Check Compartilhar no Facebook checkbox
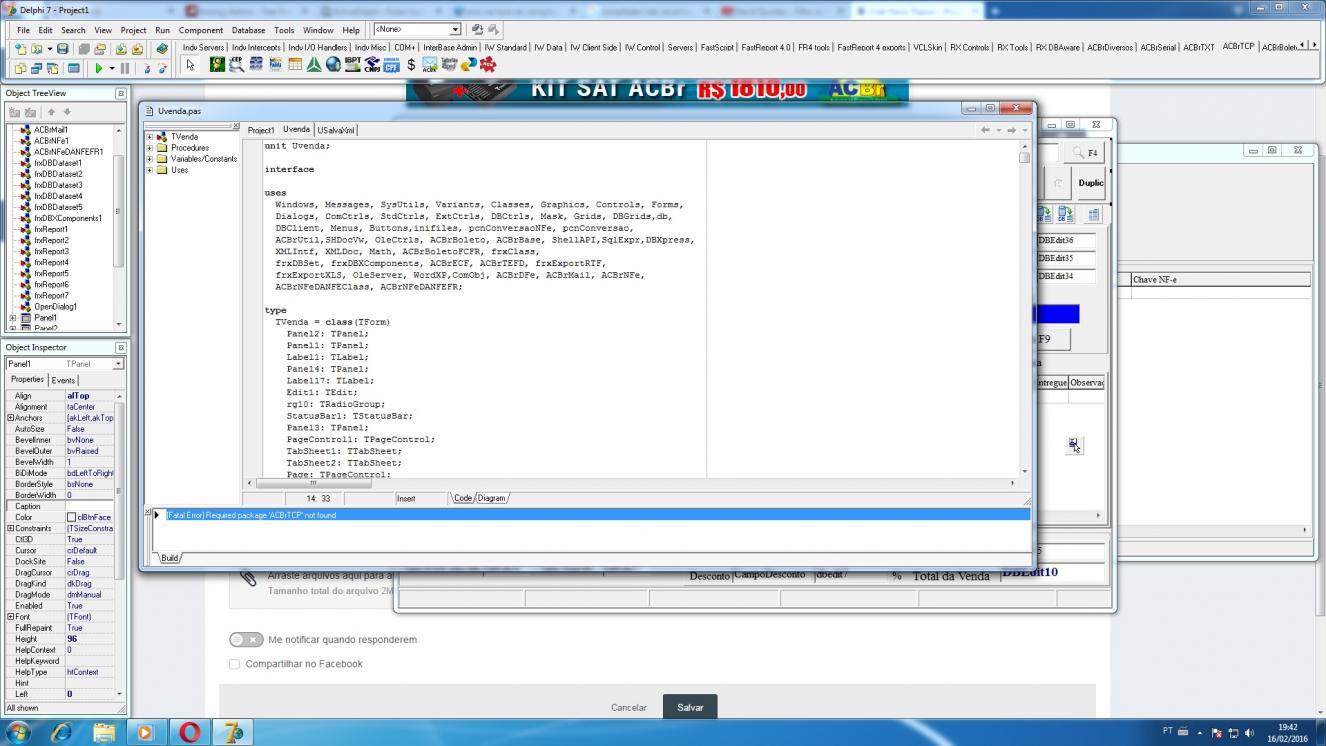 click(235, 664)
